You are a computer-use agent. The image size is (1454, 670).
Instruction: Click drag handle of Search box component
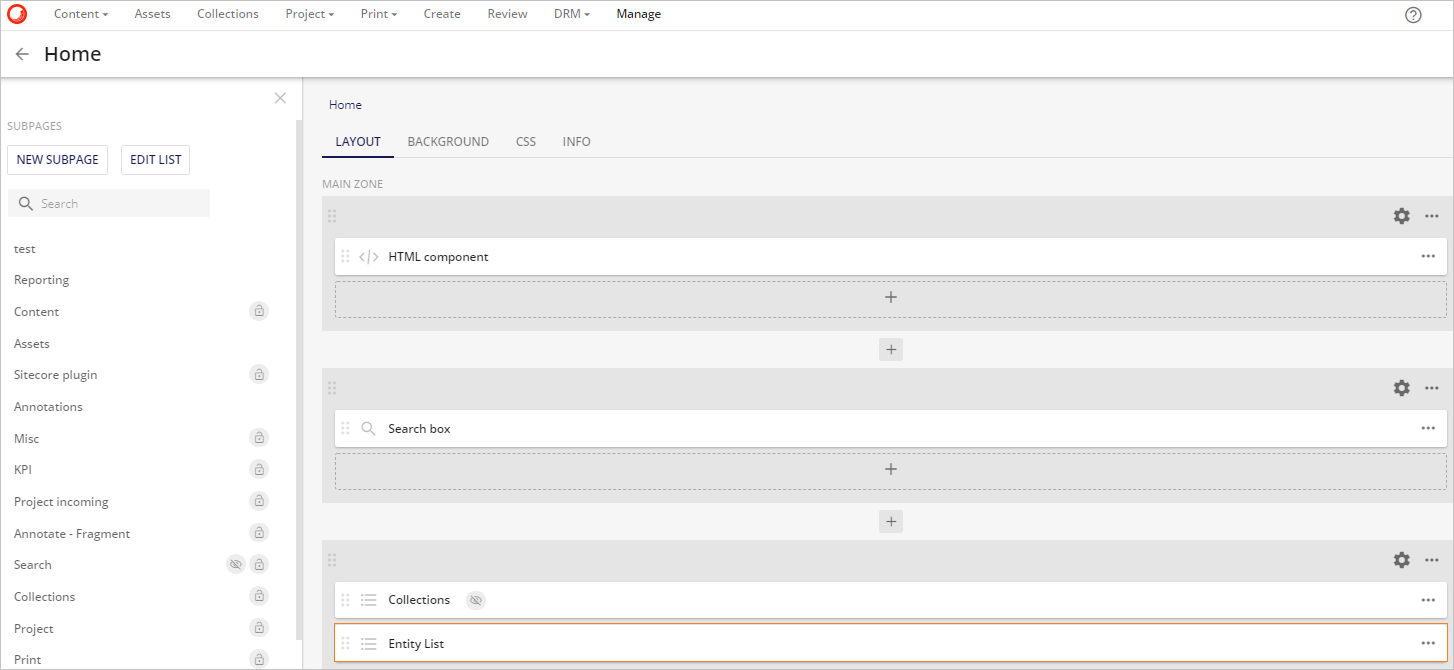[345, 429]
